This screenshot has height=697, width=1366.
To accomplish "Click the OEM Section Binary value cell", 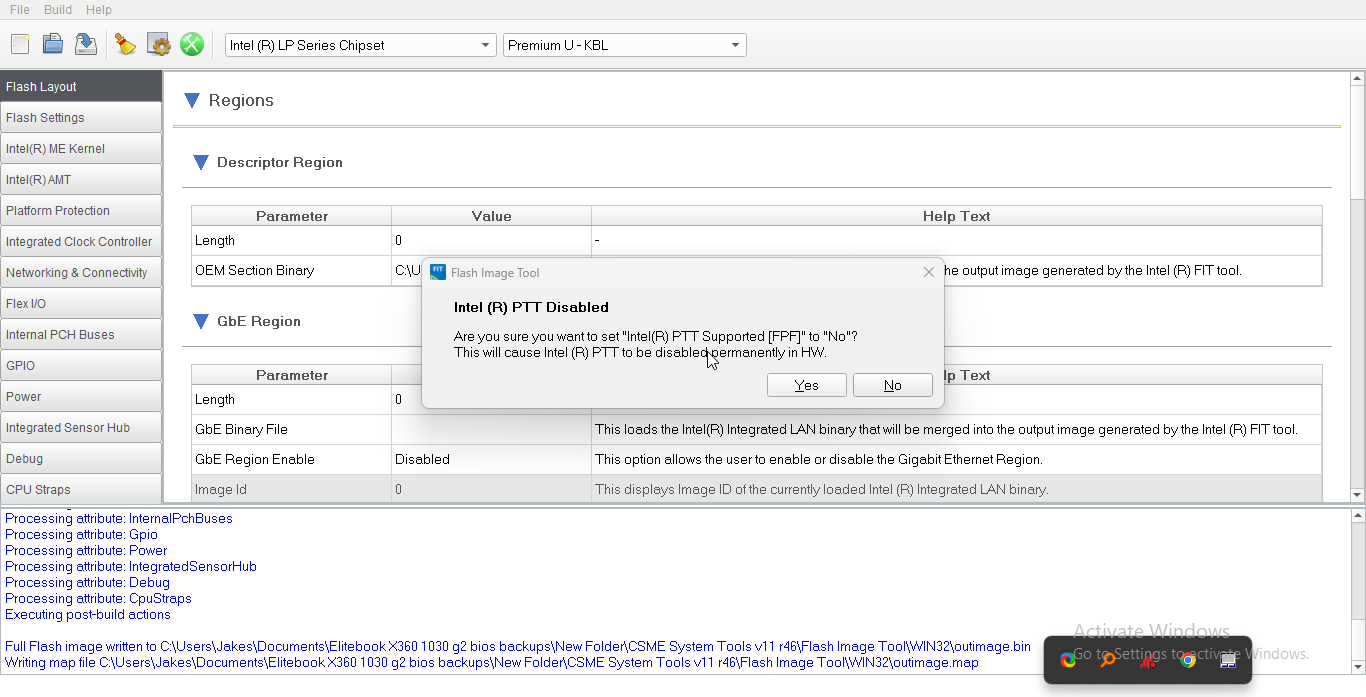I will click(407, 271).
